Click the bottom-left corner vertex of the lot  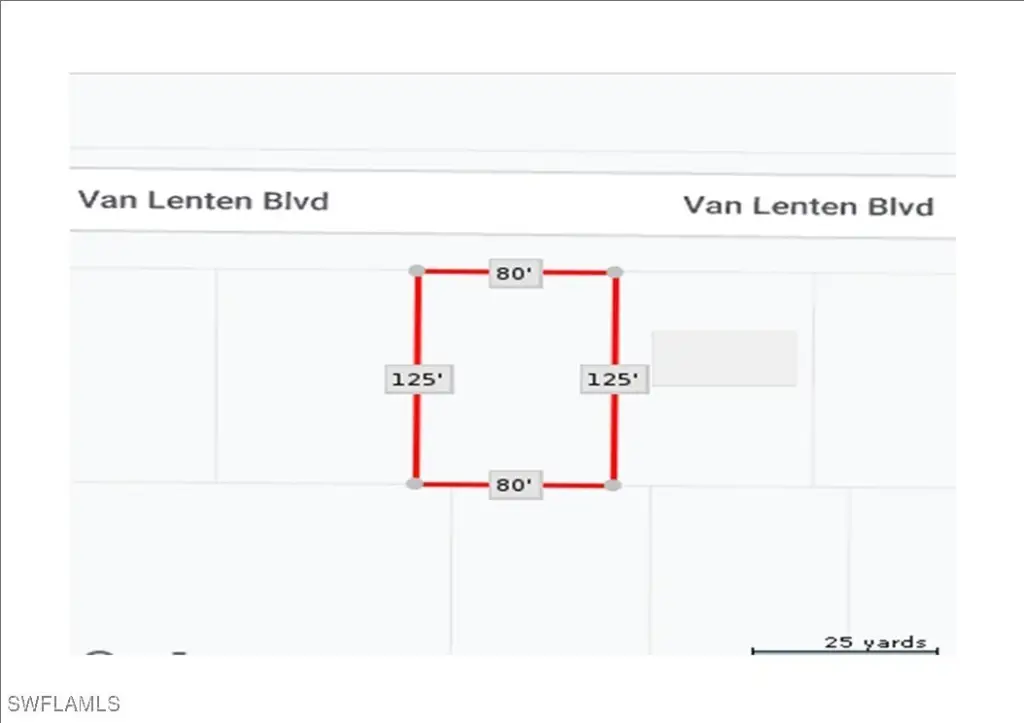click(415, 484)
